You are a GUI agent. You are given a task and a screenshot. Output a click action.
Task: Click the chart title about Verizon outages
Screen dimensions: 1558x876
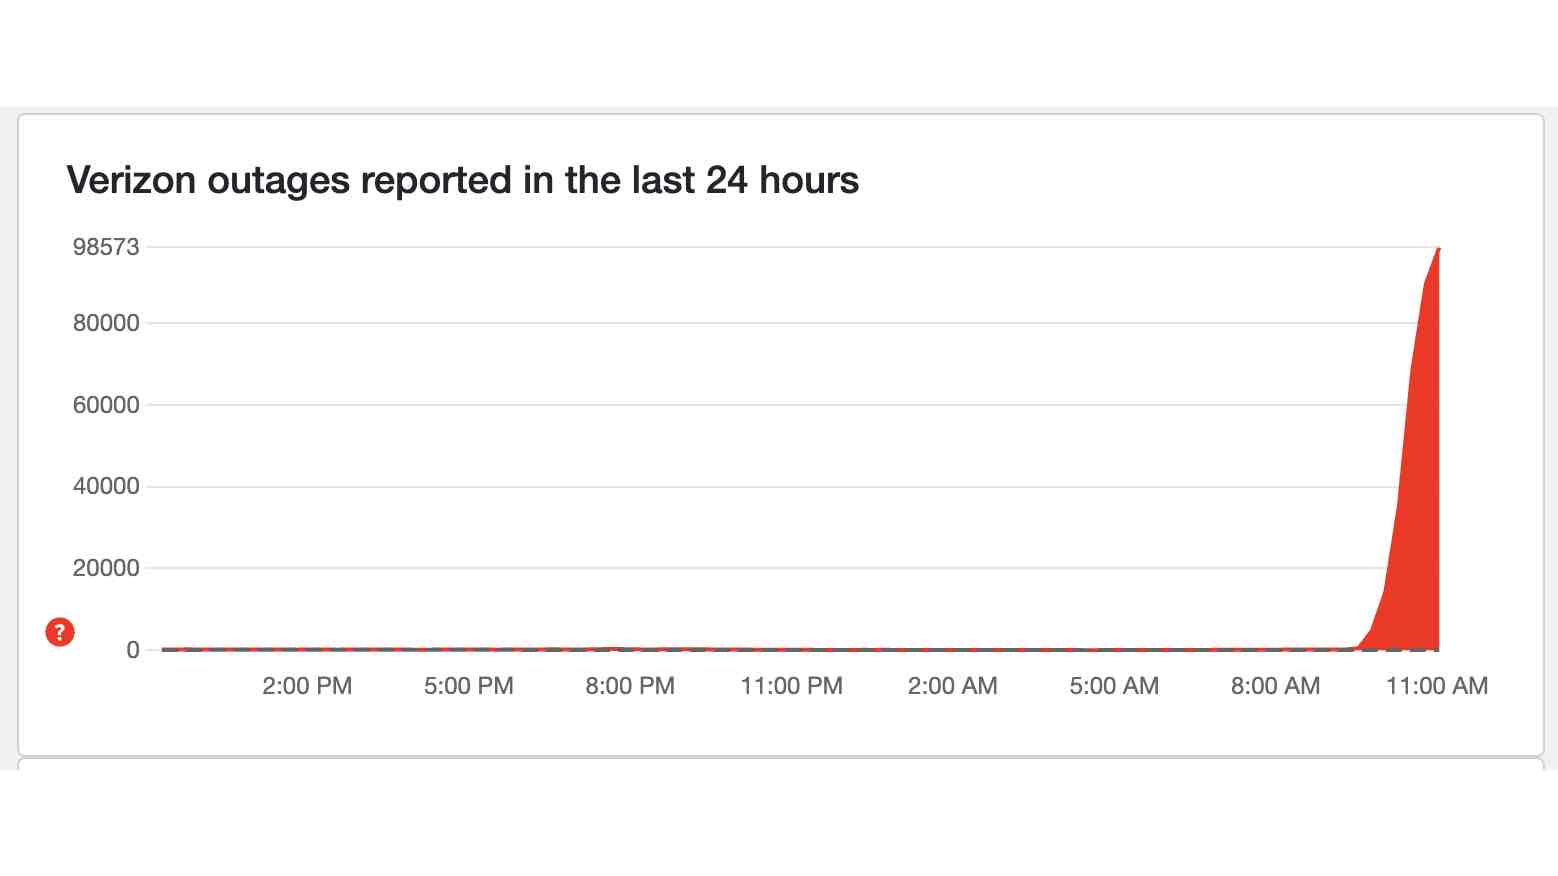[x=463, y=180]
